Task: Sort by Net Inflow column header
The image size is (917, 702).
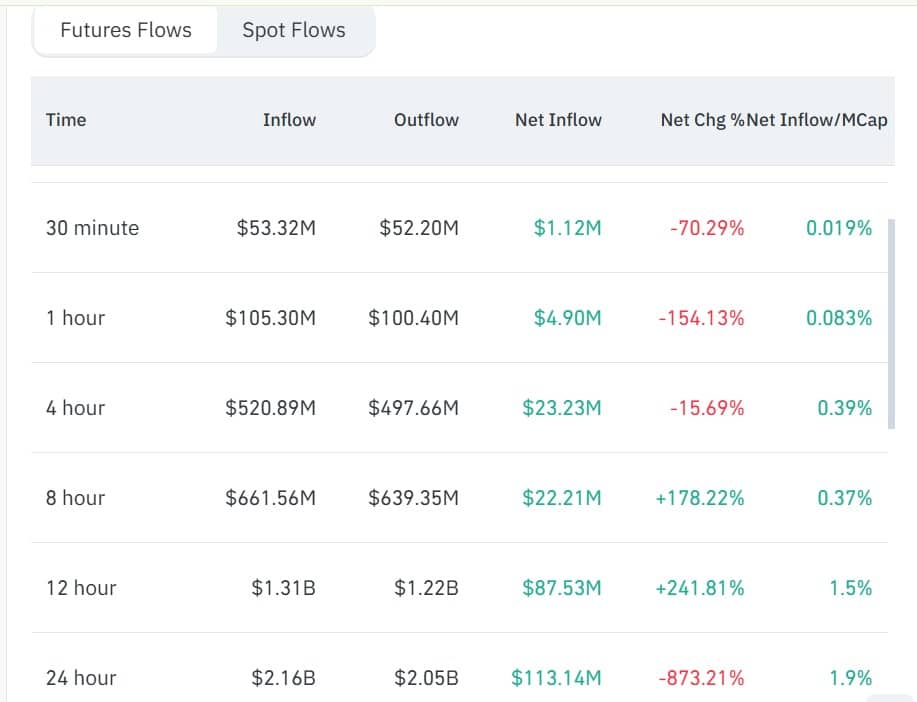Action: (558, 119)
